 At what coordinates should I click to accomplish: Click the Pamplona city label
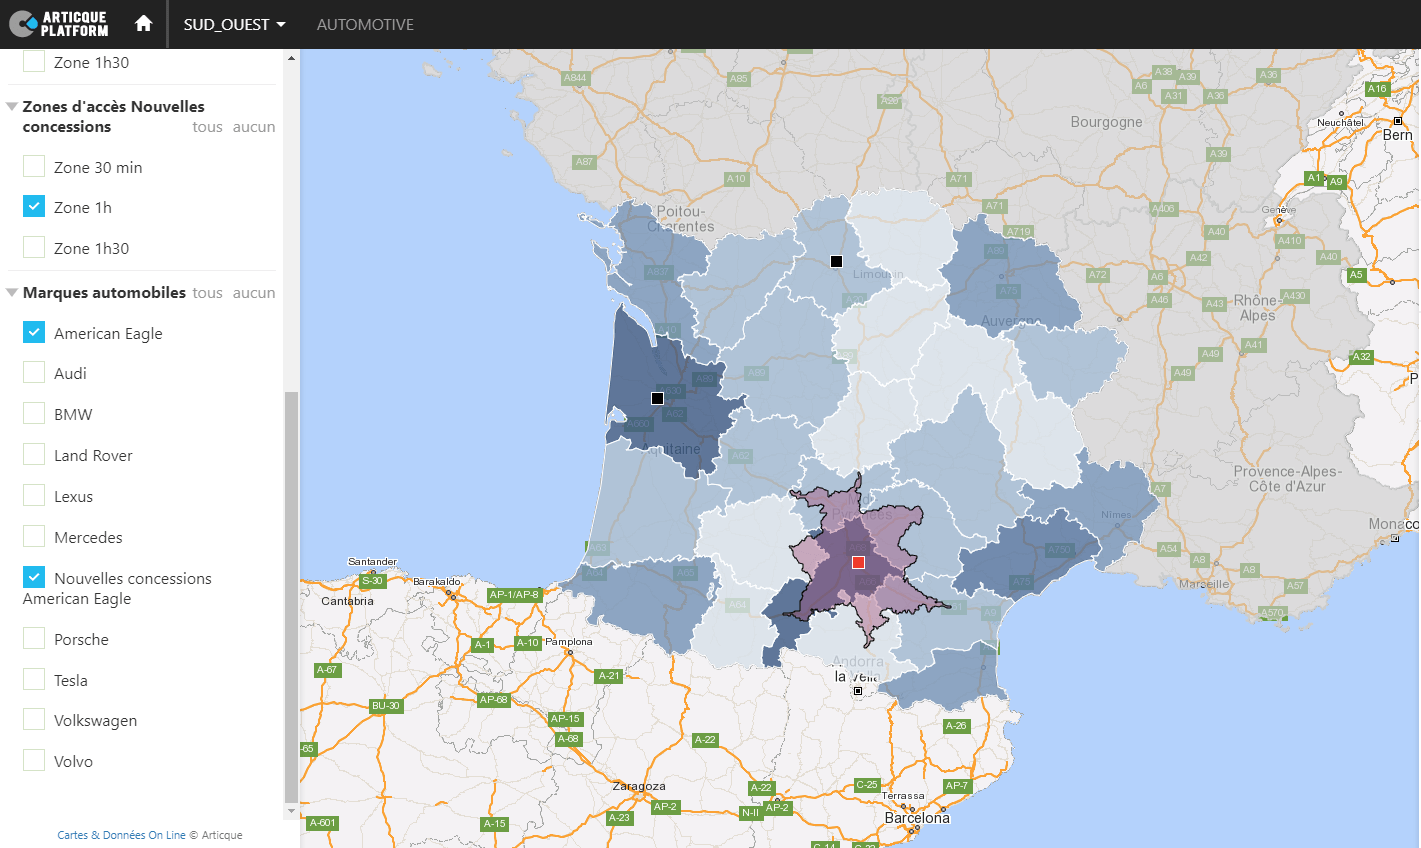(568, 642)
